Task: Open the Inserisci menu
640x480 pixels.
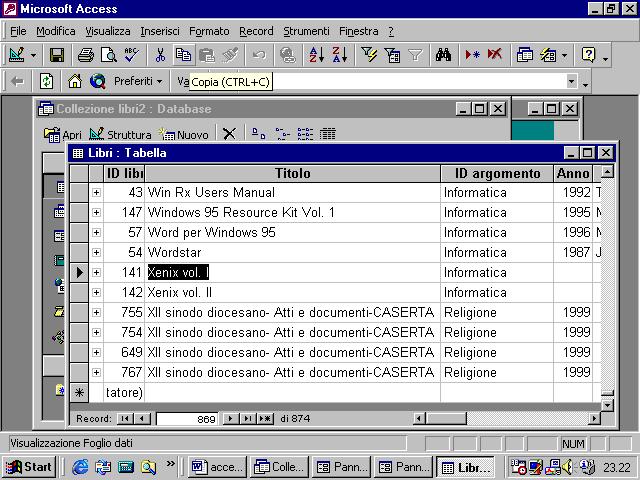Action: [x=160, y=31]
